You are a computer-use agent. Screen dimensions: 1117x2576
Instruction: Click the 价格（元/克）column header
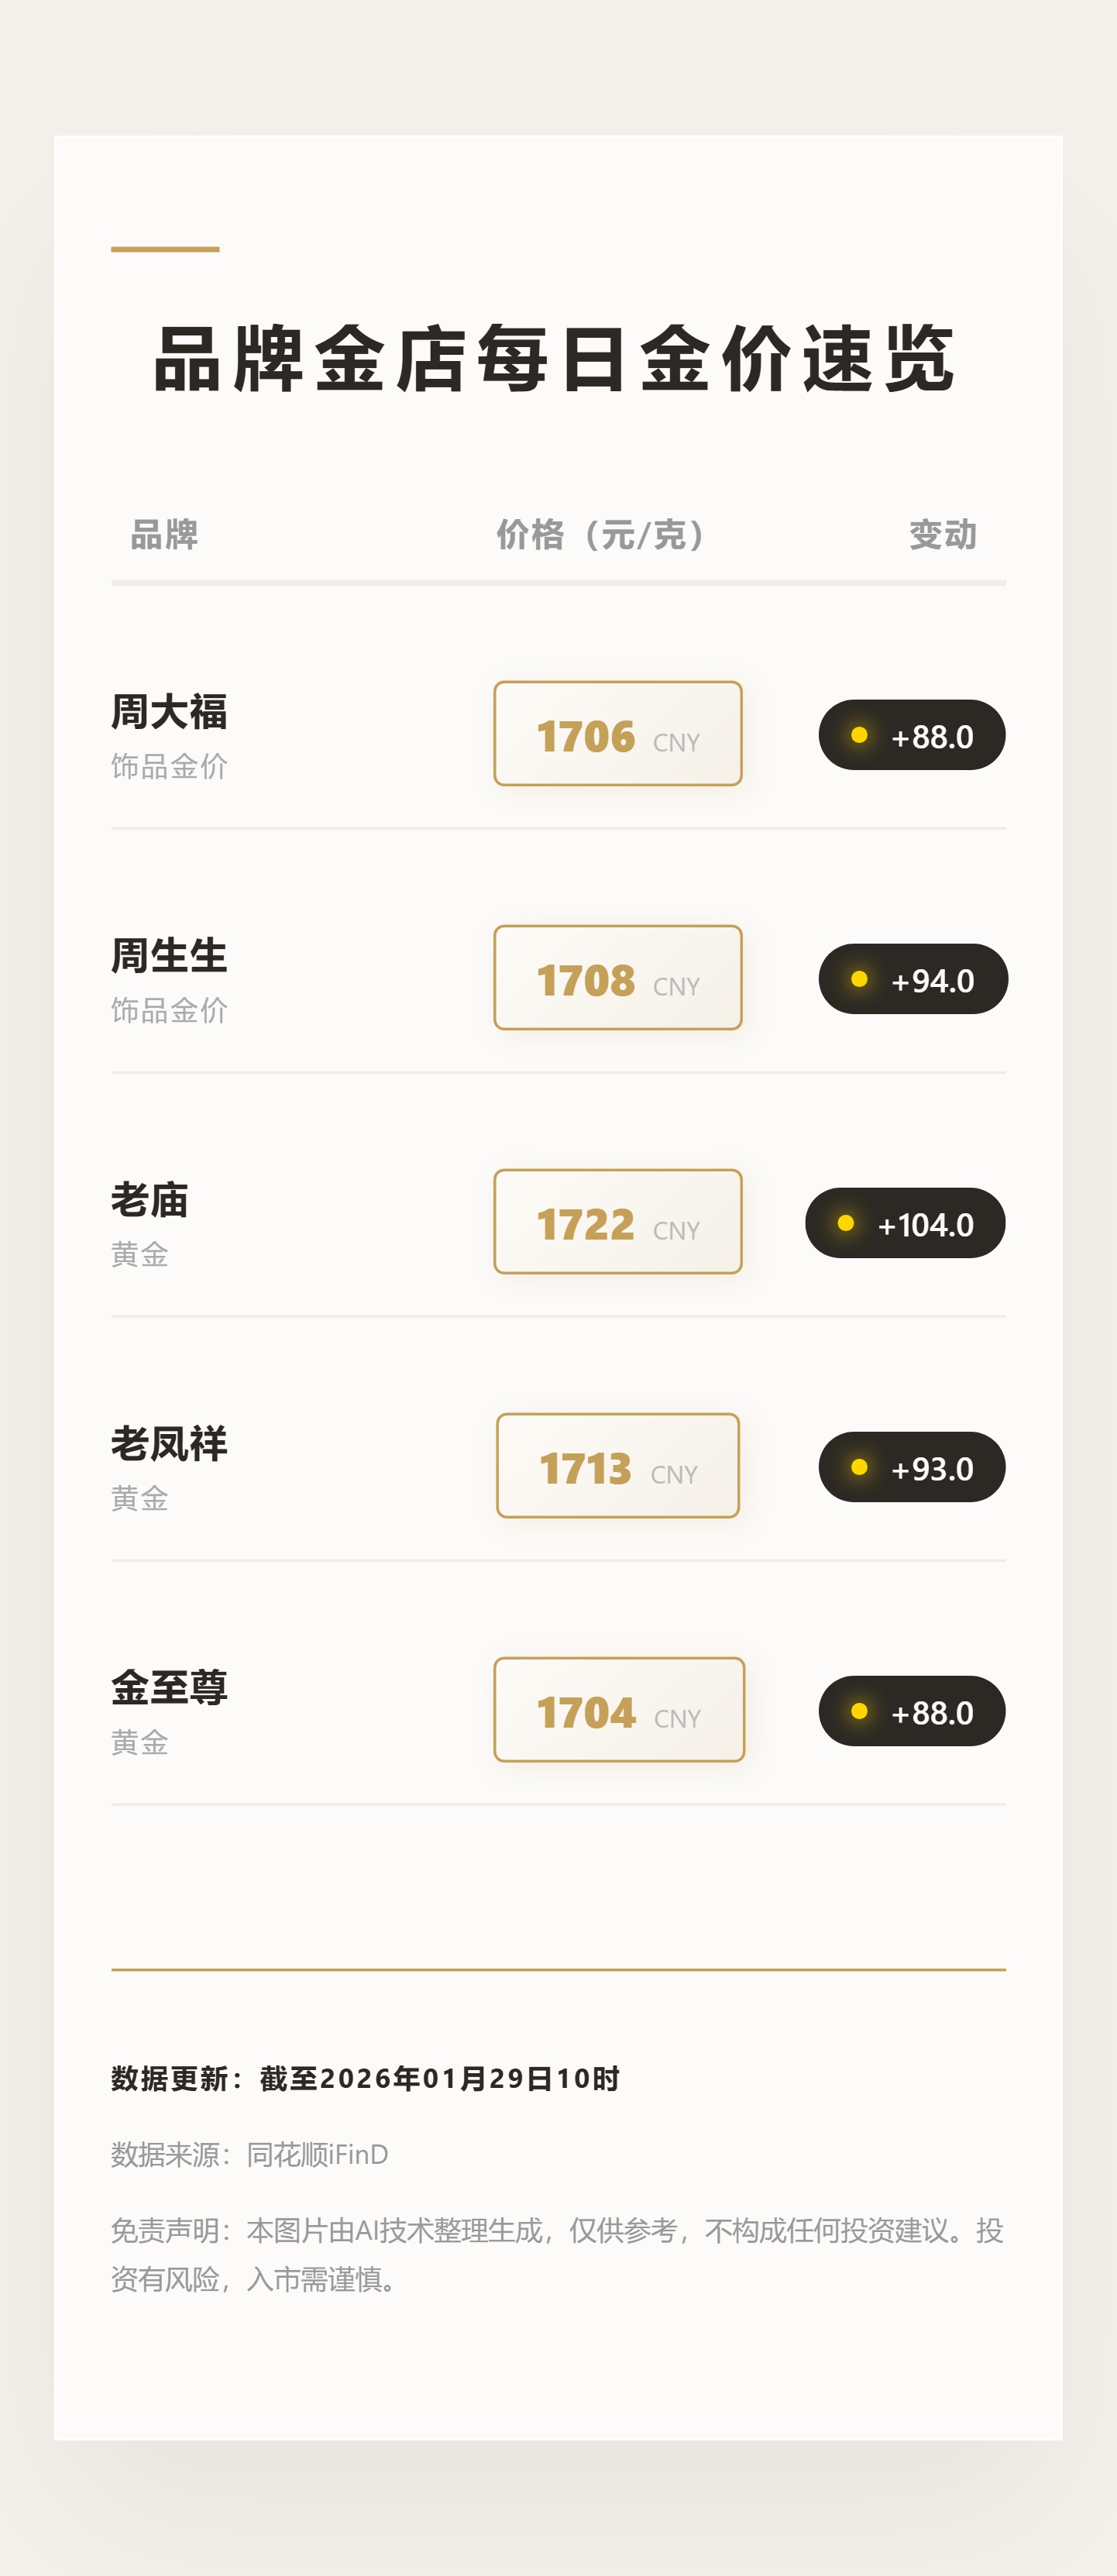tap(602, 535)
